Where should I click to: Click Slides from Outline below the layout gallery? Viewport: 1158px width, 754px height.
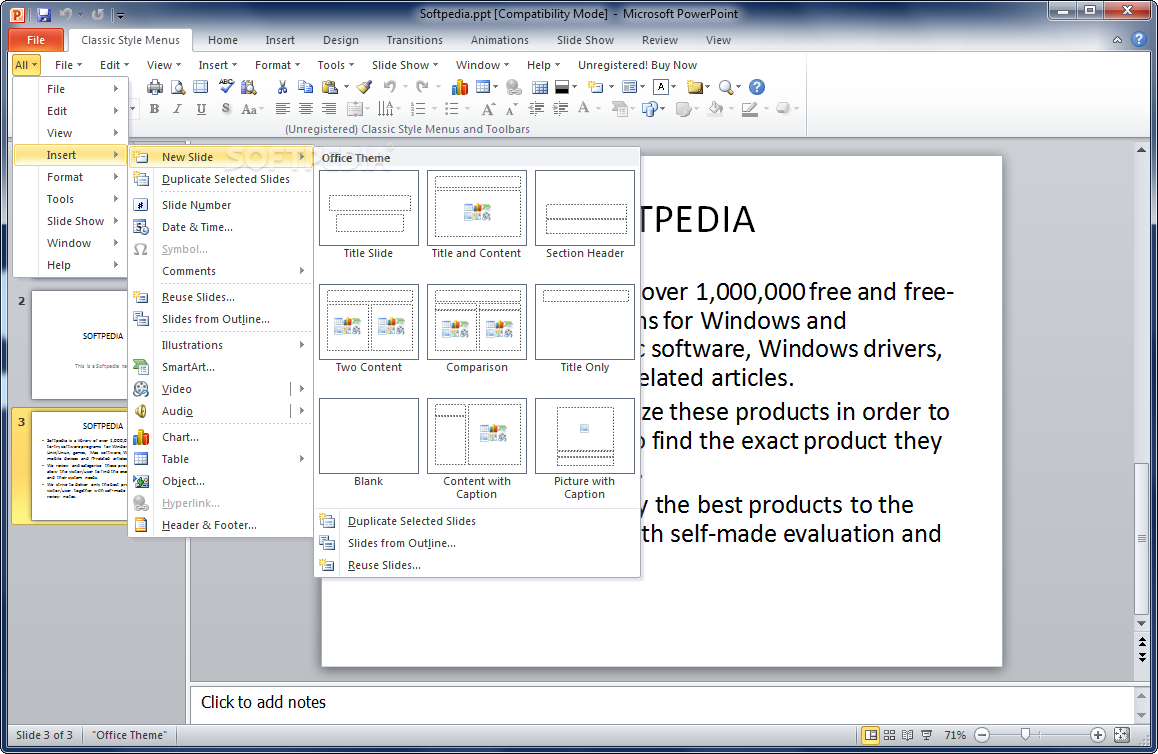click(477, 543)
